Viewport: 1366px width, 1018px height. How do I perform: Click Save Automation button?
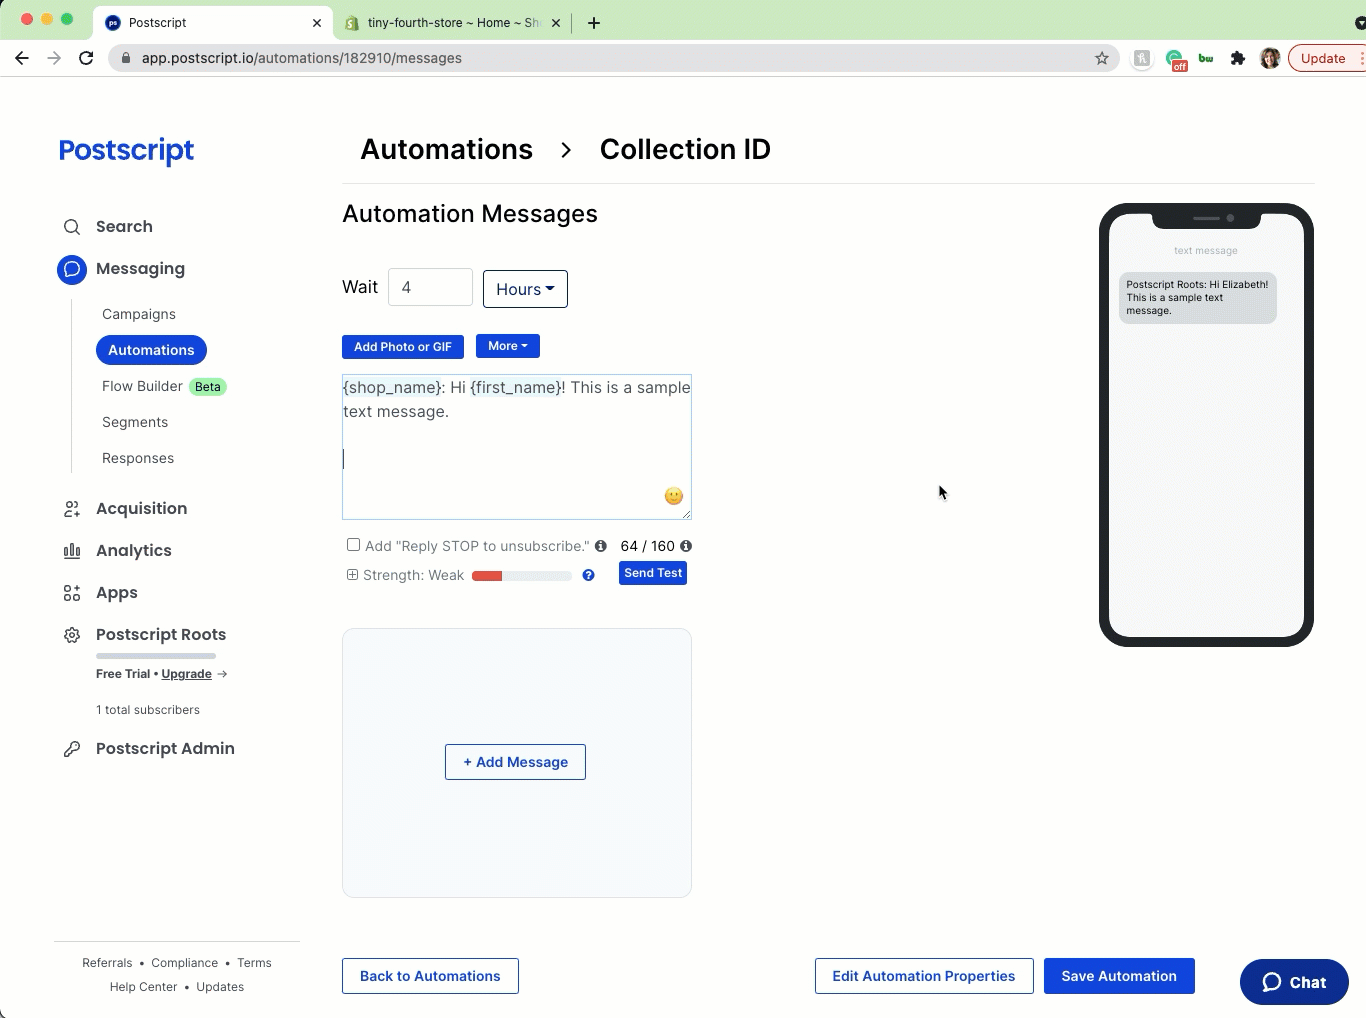[1119, 976]
